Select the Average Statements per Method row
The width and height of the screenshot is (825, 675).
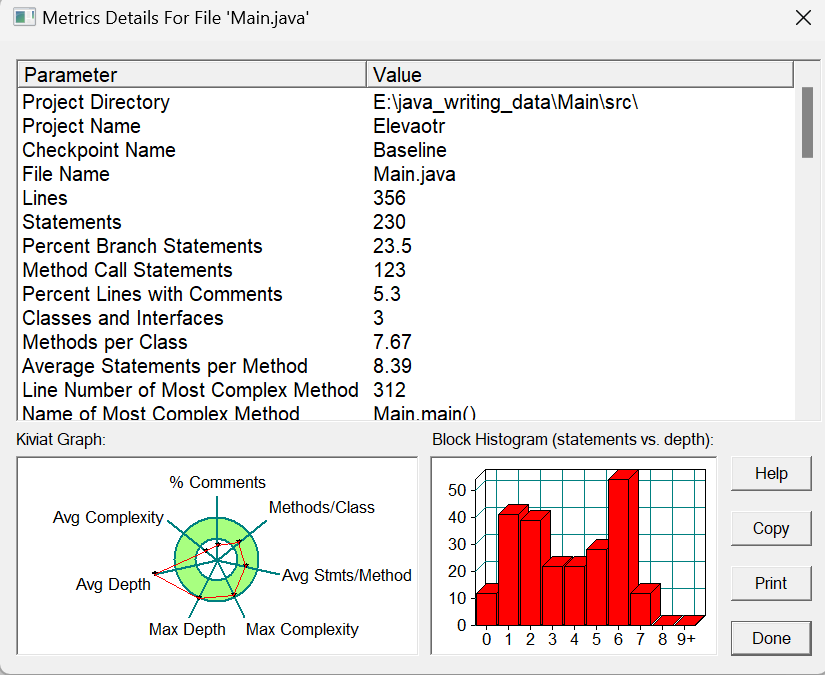pos(406,366)
